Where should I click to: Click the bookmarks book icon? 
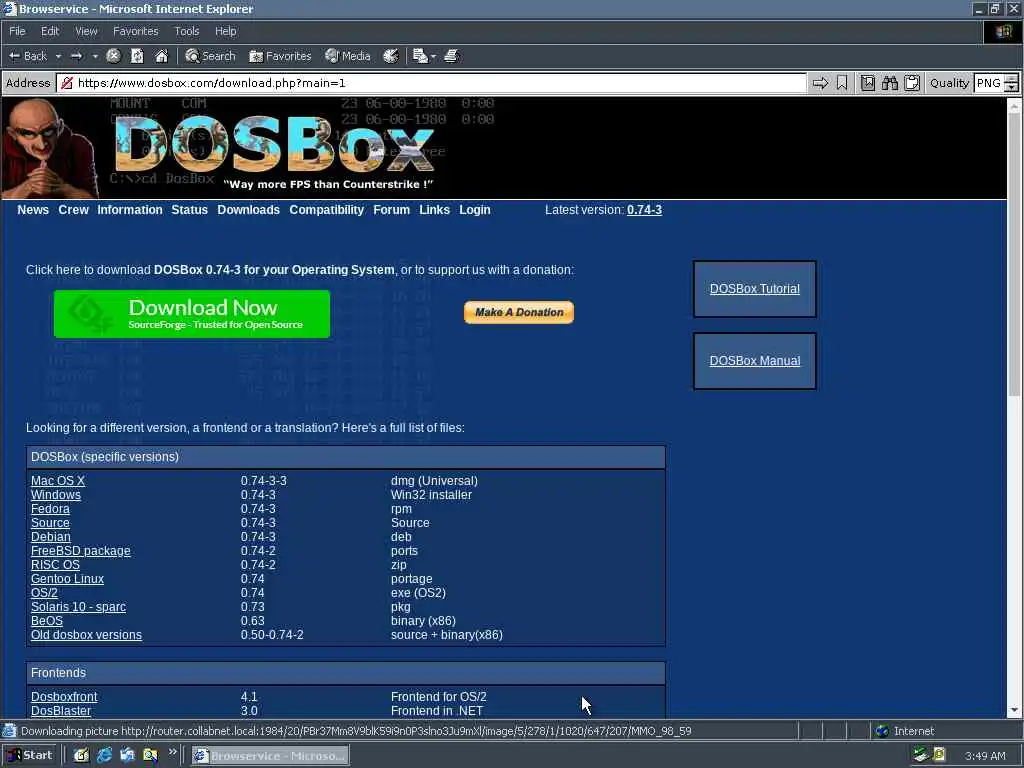868,83
